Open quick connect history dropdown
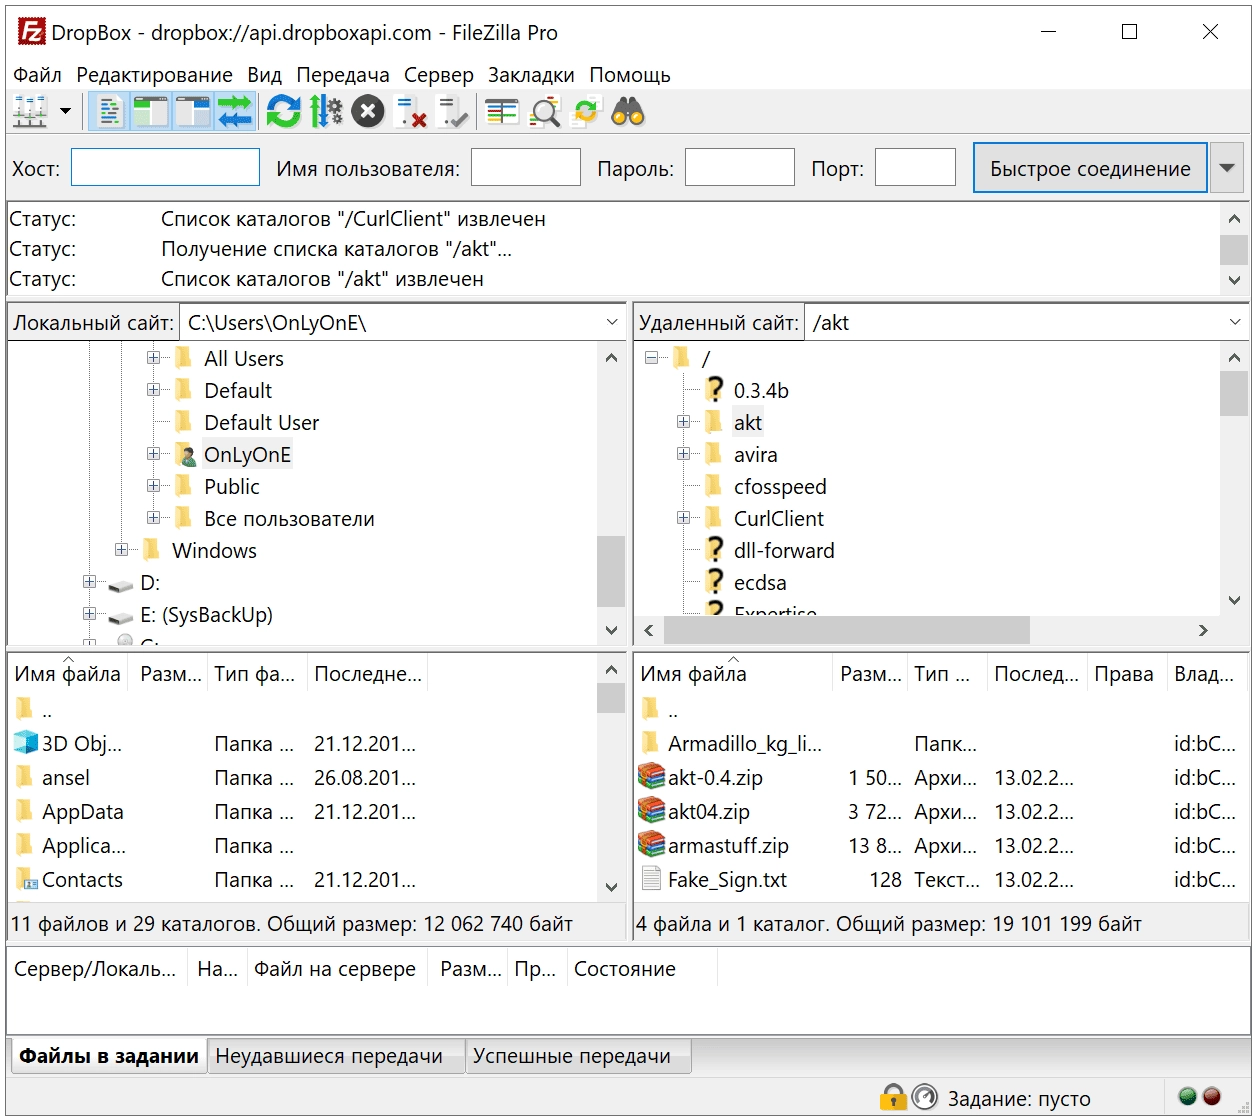 (x=1227, y=168)
